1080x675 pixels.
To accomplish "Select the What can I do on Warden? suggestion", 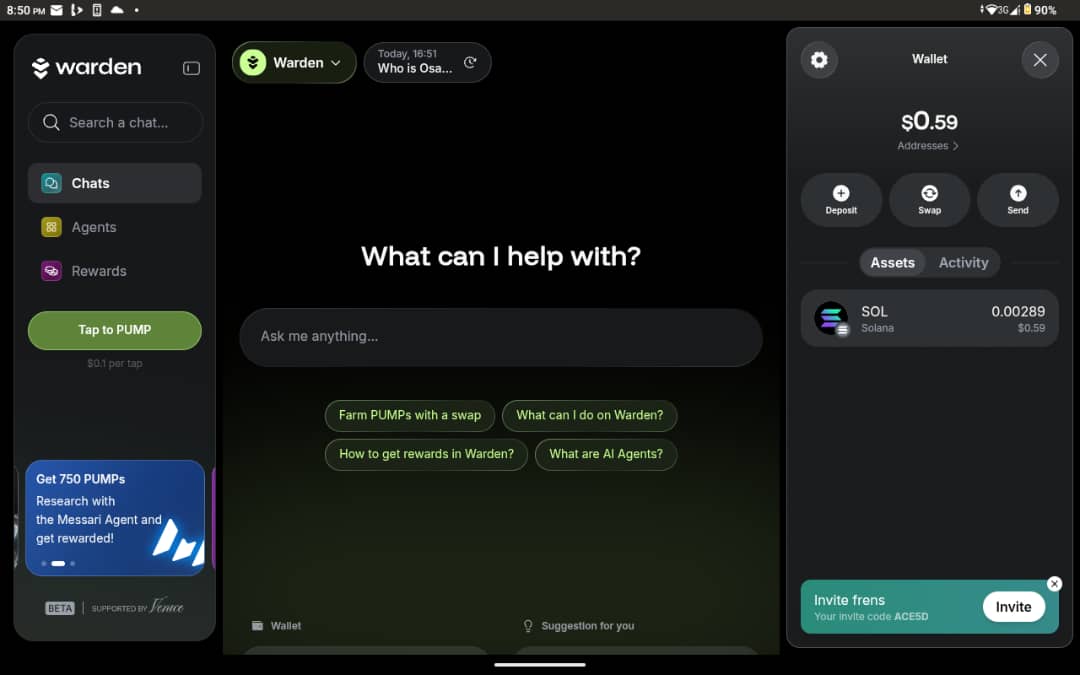I will coord(590,415).
